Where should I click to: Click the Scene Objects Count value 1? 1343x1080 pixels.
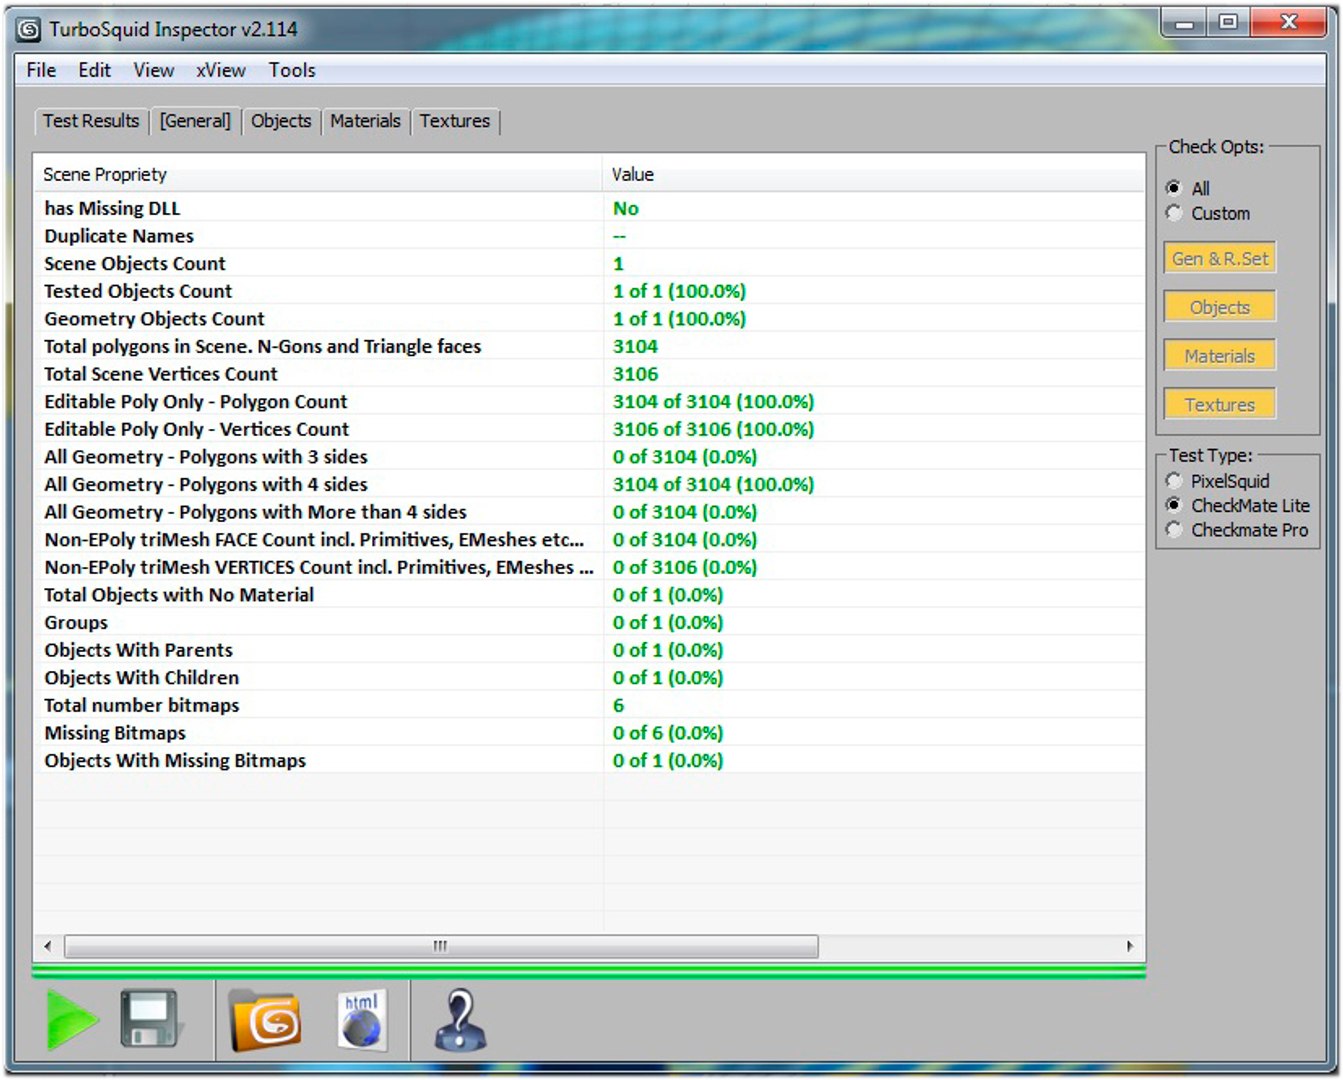pyautogui.click(x=618, y=264)
